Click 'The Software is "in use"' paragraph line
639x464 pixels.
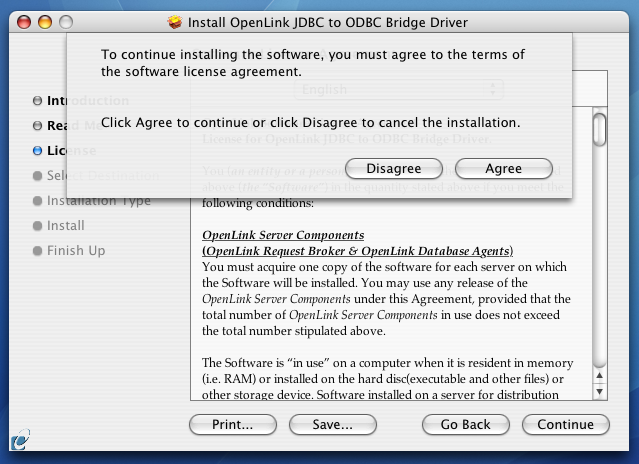point(388,363)
